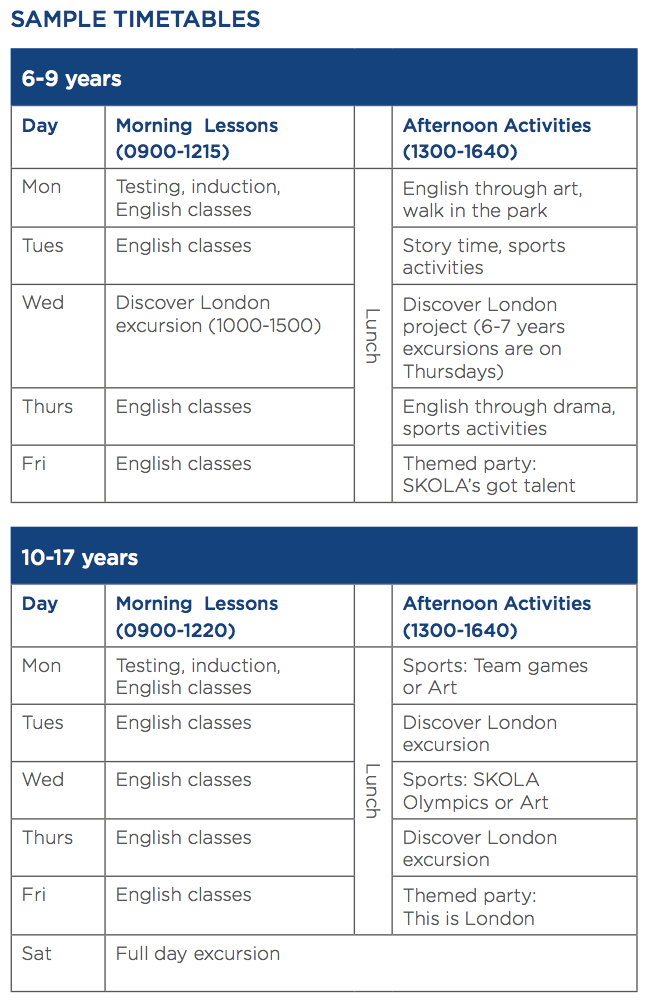Image resolution: width=652 pixels, height=1004 pixels.
Task: Click the "SAMPLE TIMETABLES" heading
Action: 135,19
